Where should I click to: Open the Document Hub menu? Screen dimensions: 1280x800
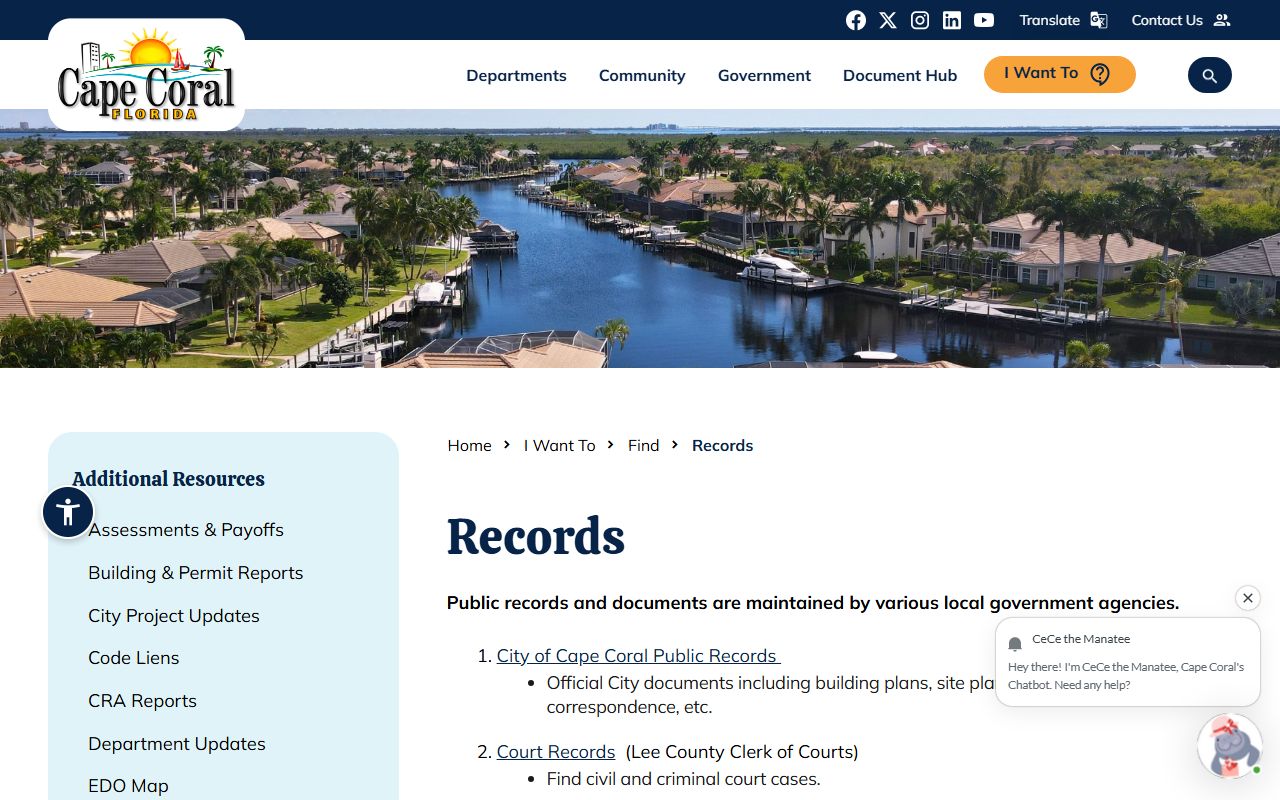[900, 75]
